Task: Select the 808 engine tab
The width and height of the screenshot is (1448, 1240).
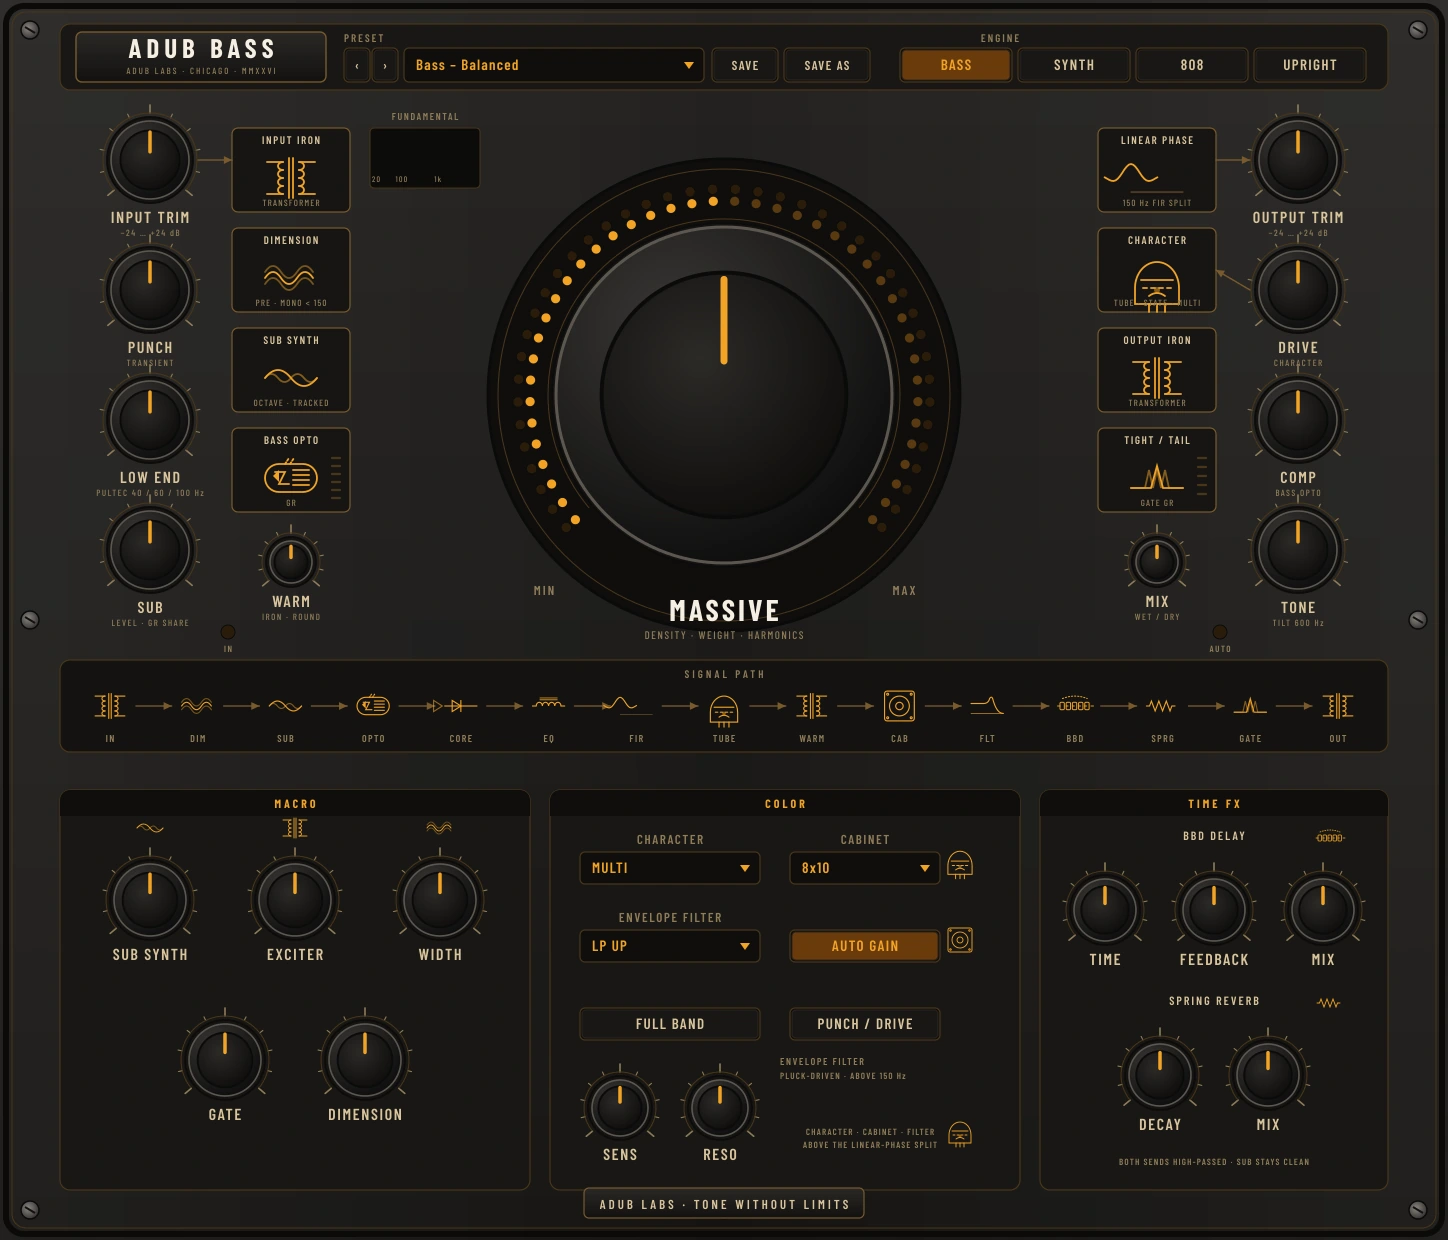Action: [1192, 65]
